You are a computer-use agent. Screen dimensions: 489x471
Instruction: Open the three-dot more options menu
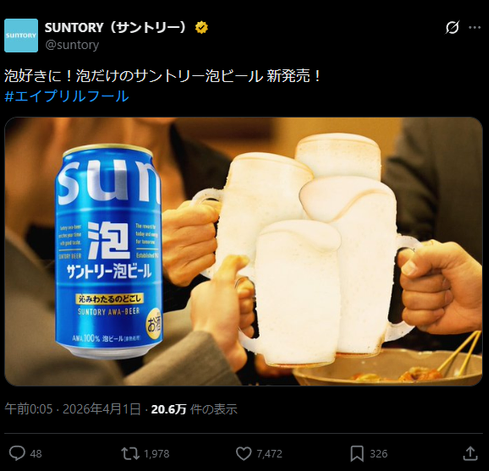(475, 27)
